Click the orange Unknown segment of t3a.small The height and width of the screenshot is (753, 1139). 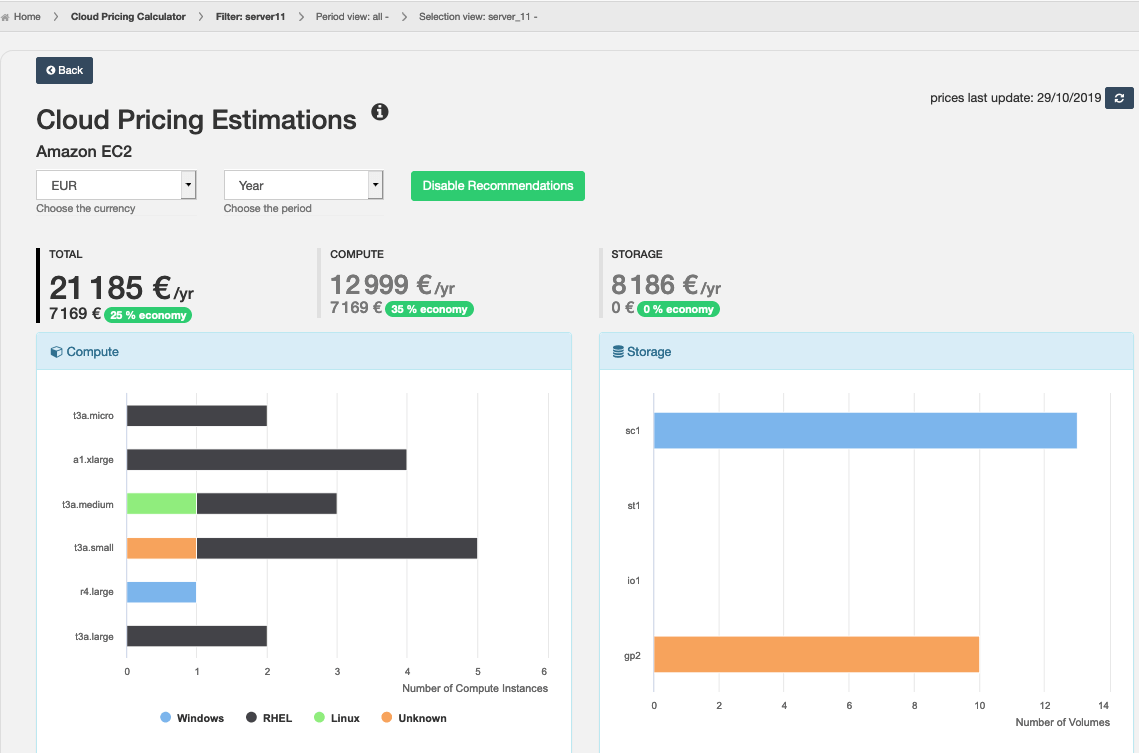coord(161,548)
